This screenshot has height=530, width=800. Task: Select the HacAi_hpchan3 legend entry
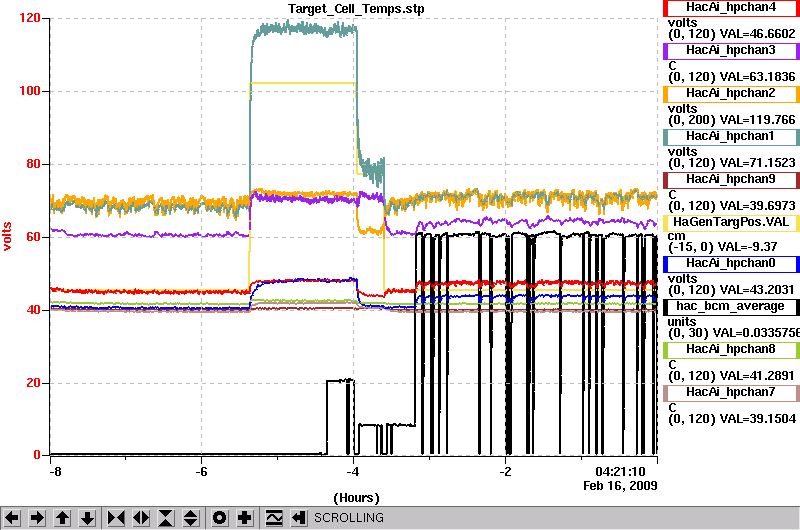click(731, 51)
